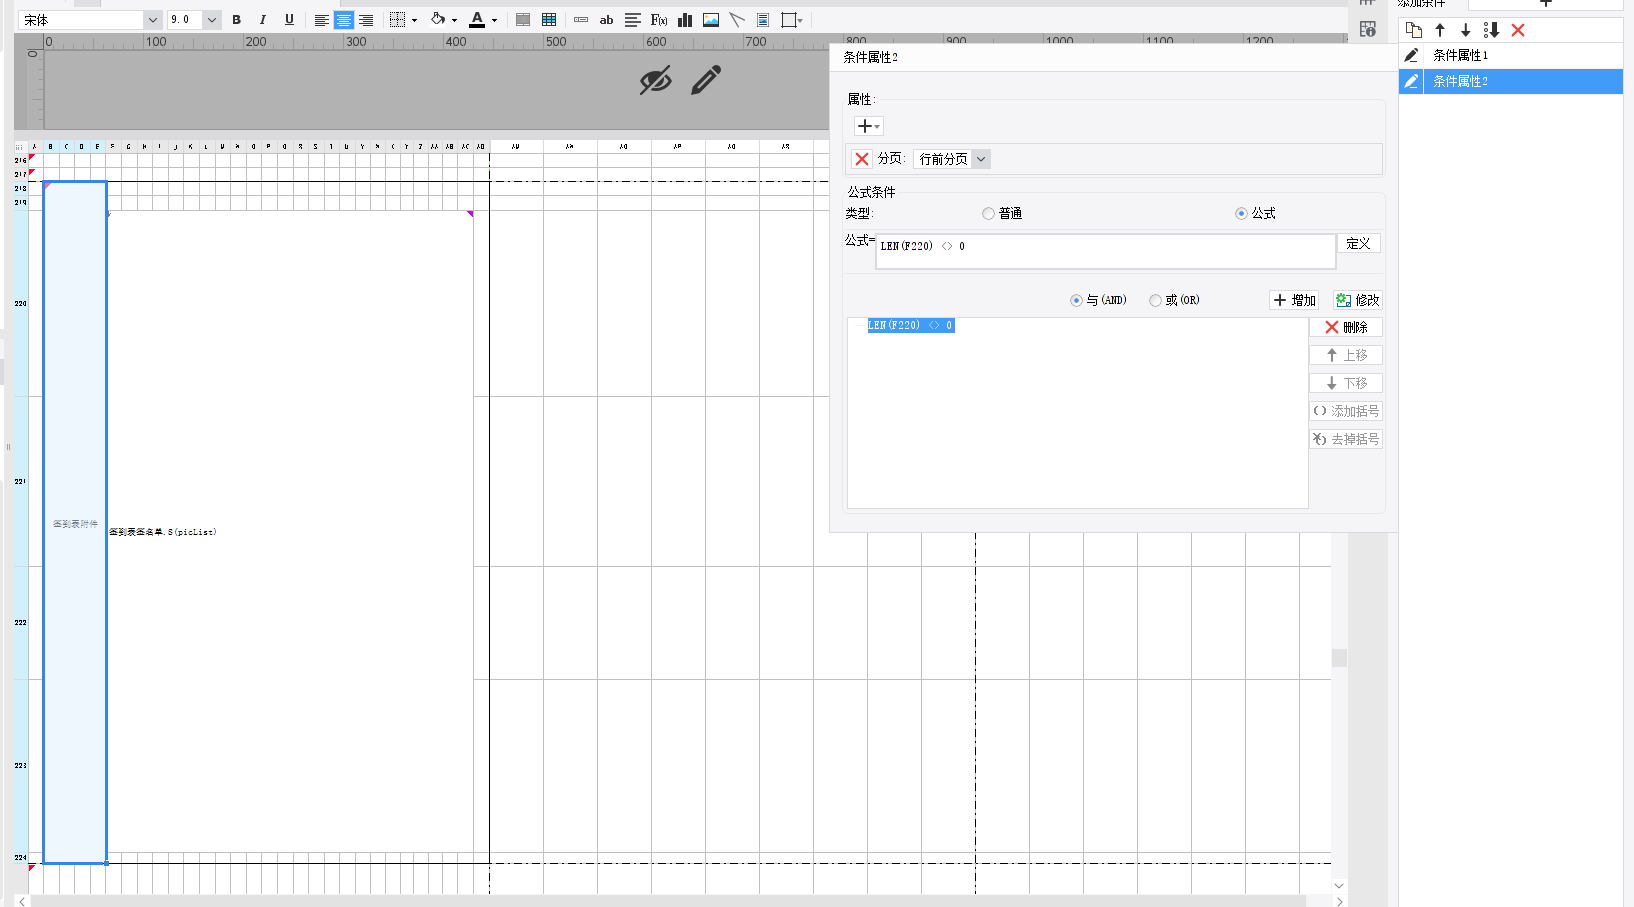The height and width of the screenshot is (907, 1634).
Task: Click the 添加括号 button
Action: 1346,411
